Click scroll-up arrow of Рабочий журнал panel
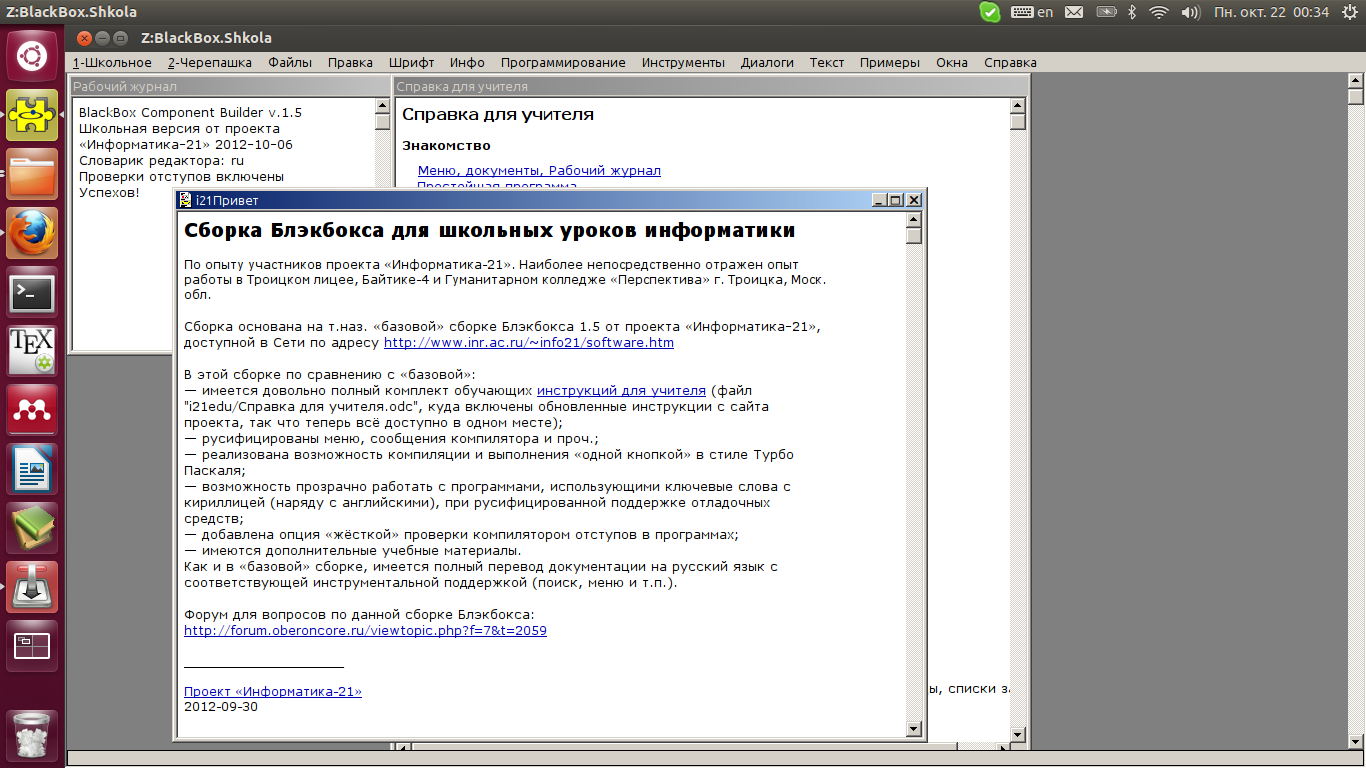This screenshot has height=768, width=1366. [382, 105]
